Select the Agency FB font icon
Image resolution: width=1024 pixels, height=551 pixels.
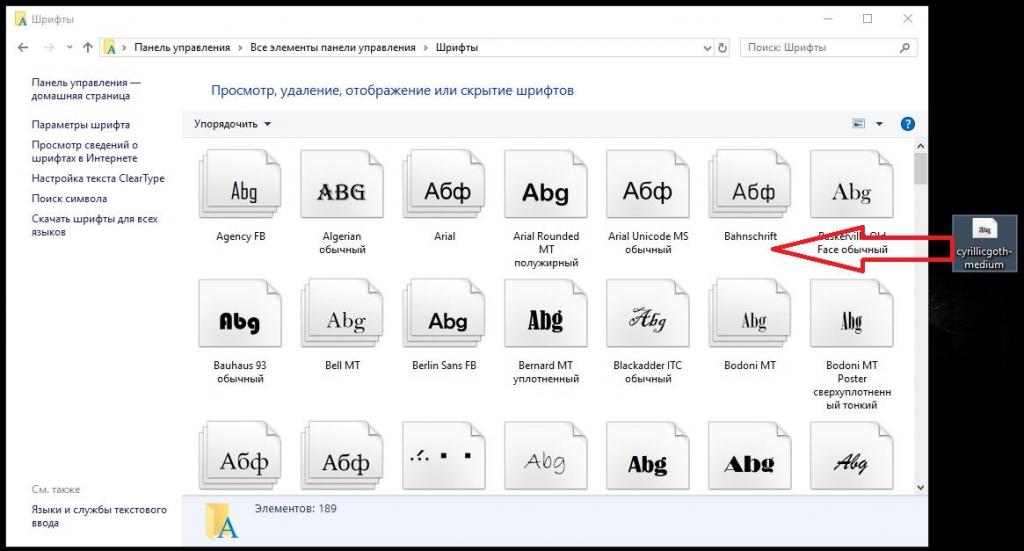tap(240, 185)
